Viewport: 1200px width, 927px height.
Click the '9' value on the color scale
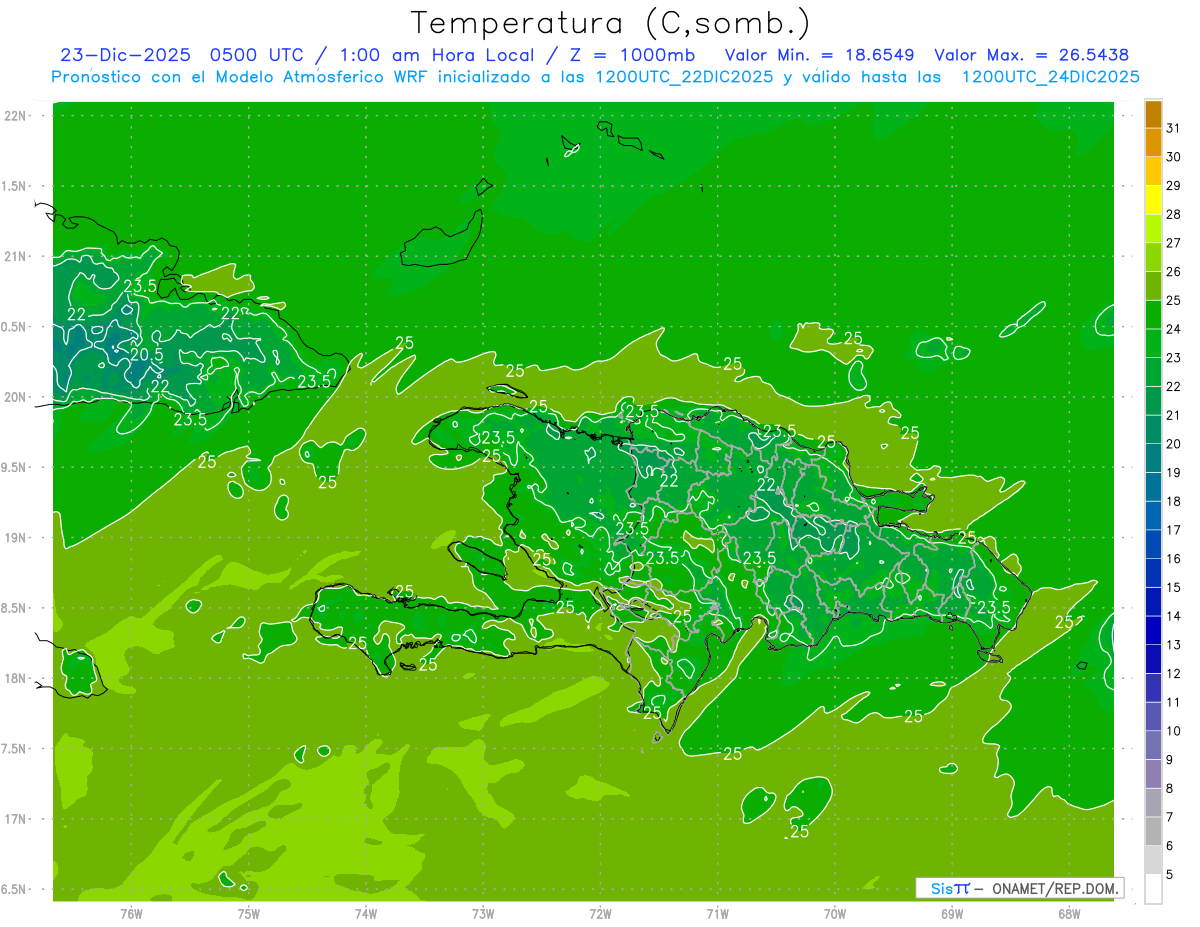click(x=1169, y=760)
